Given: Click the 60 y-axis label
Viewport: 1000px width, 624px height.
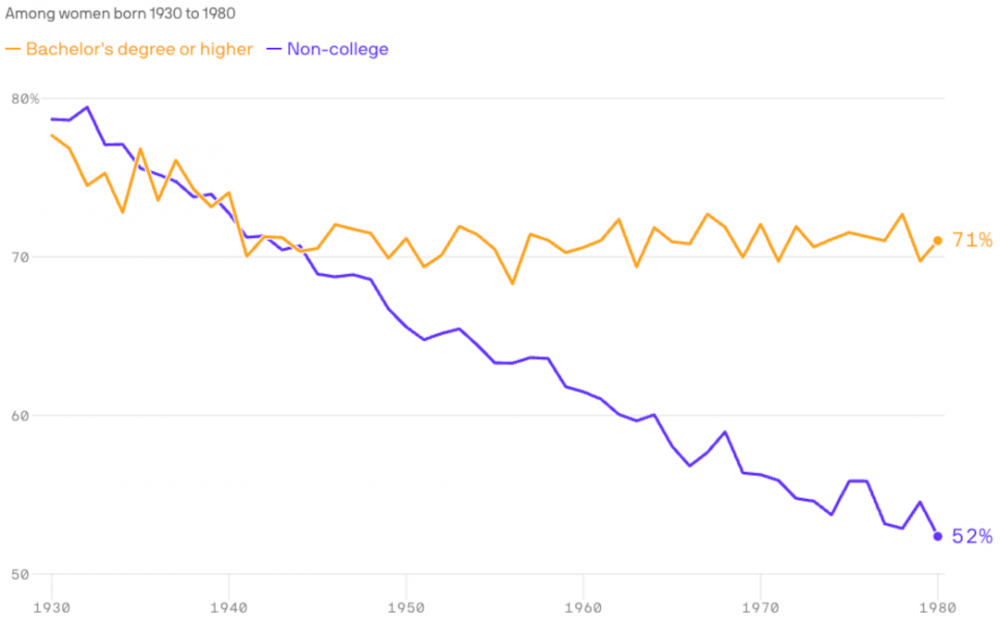Looking at the screenshot, I should 21,415.
